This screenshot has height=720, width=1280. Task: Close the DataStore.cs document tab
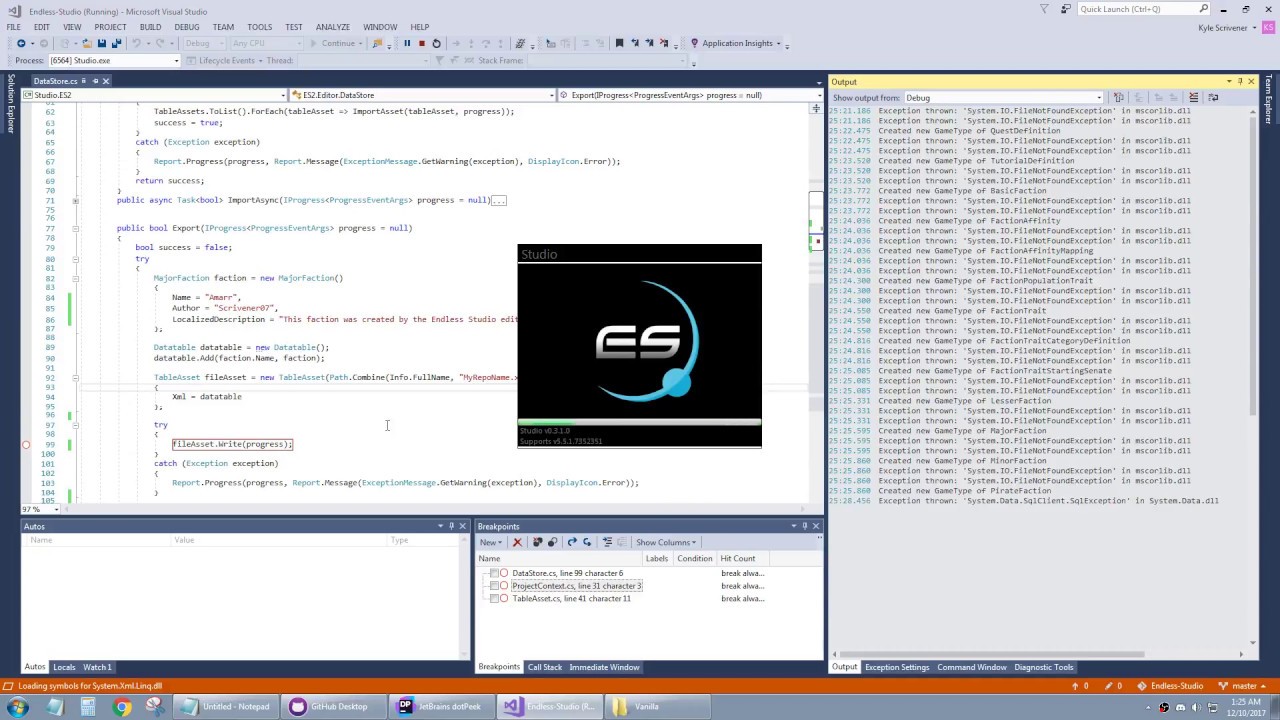coord(106,81)
